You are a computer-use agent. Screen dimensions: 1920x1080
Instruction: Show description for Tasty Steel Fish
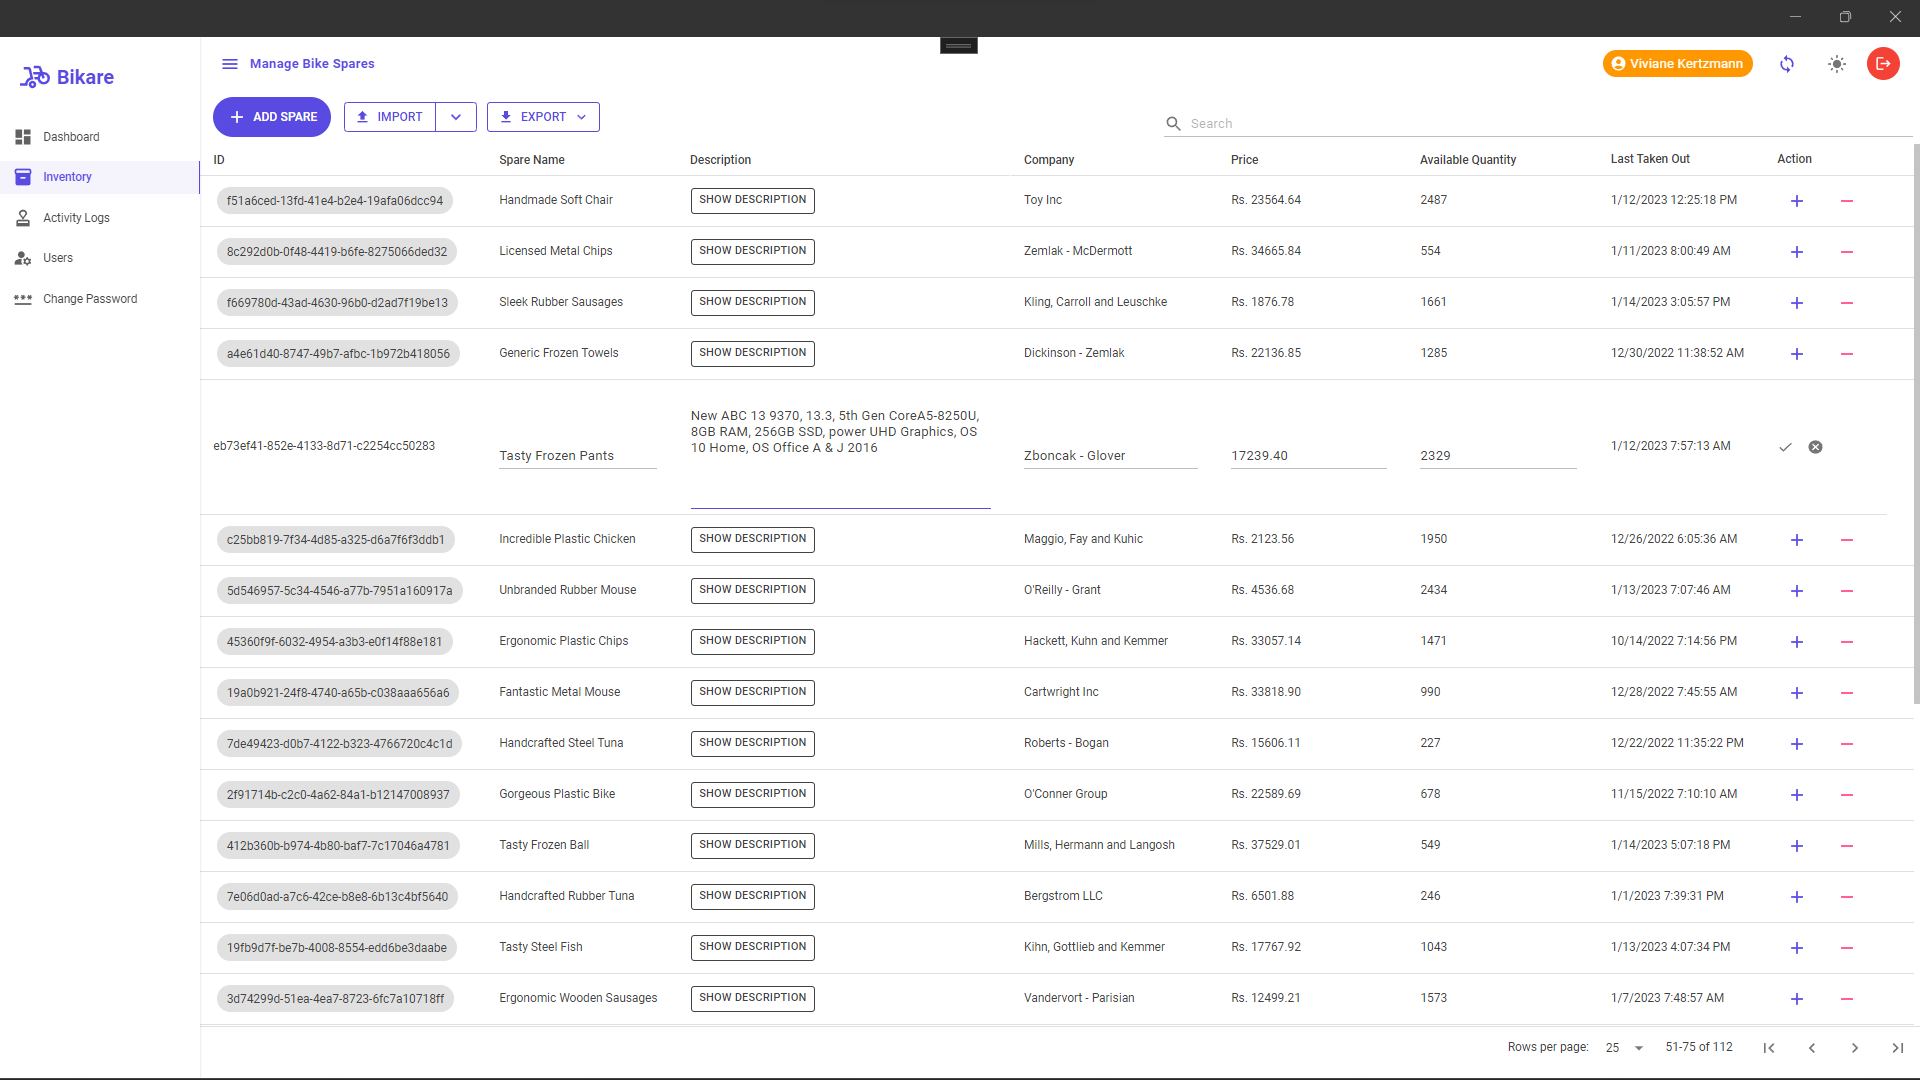coord(752,947)
